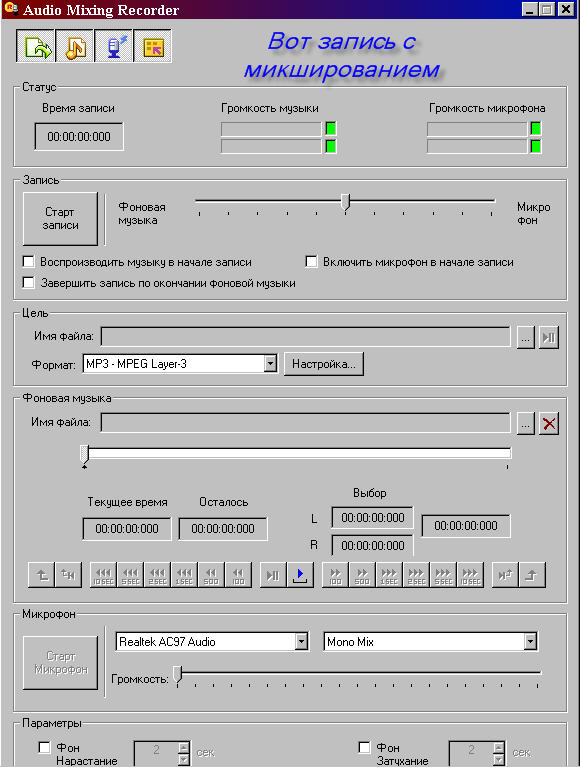Expand the Mono Mix input dropdown
580x768 pixels.
(x=530, y=641)
